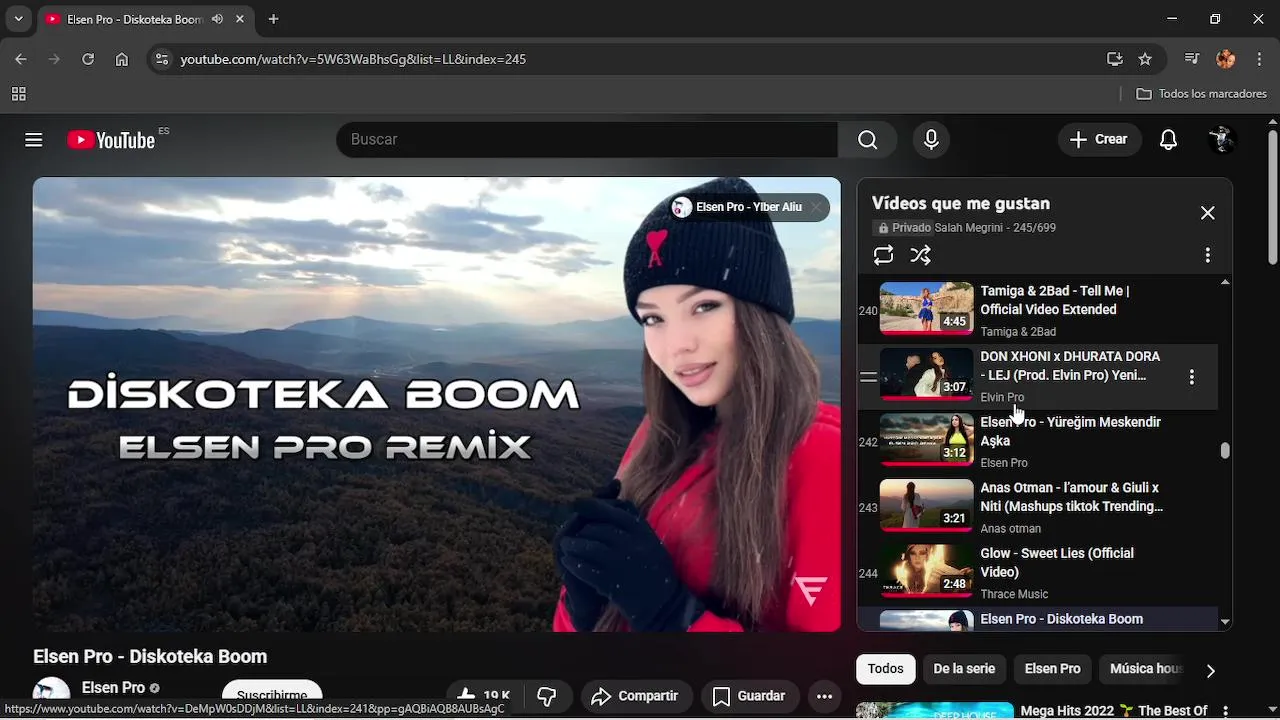Open the account avatar menu
The height and width of the screenshot is (720, 1280).
(x=1222, y=140)
